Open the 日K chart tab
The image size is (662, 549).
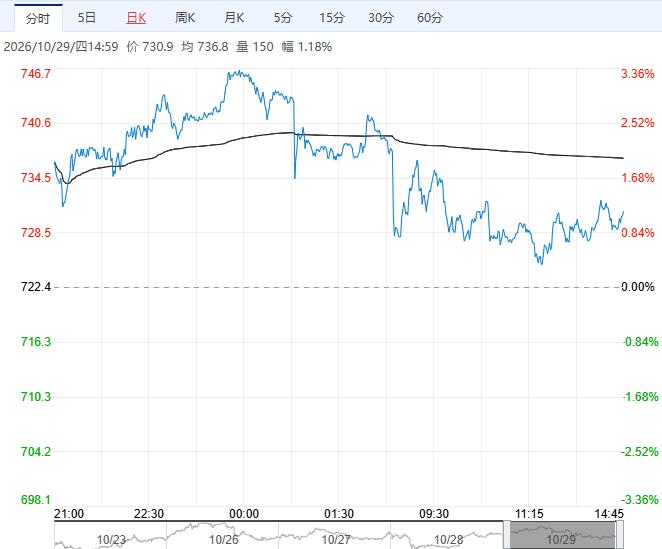click(136, 18)
